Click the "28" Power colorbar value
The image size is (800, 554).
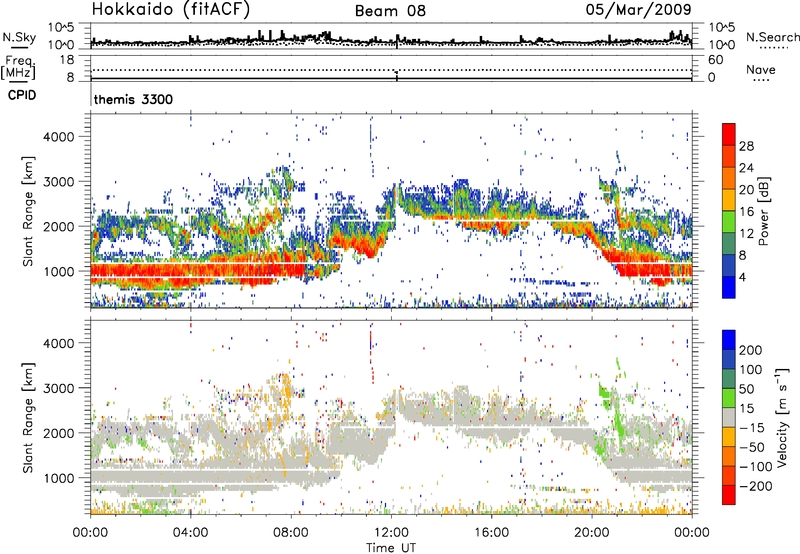[746, 146]
